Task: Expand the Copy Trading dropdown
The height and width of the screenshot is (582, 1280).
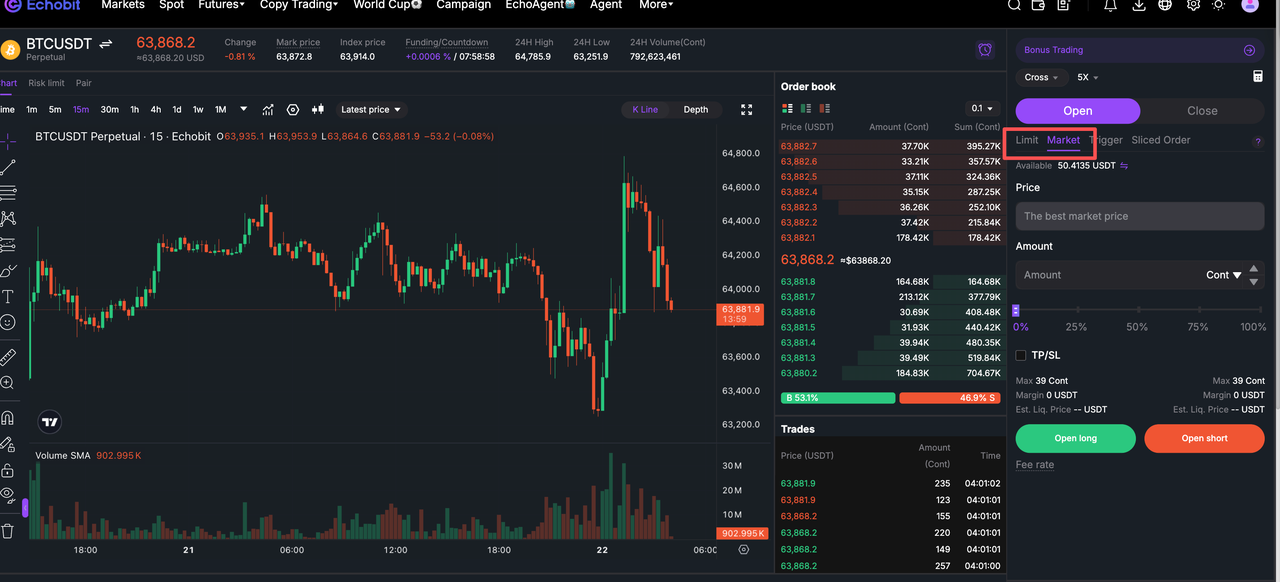Action: pos(299,5)
